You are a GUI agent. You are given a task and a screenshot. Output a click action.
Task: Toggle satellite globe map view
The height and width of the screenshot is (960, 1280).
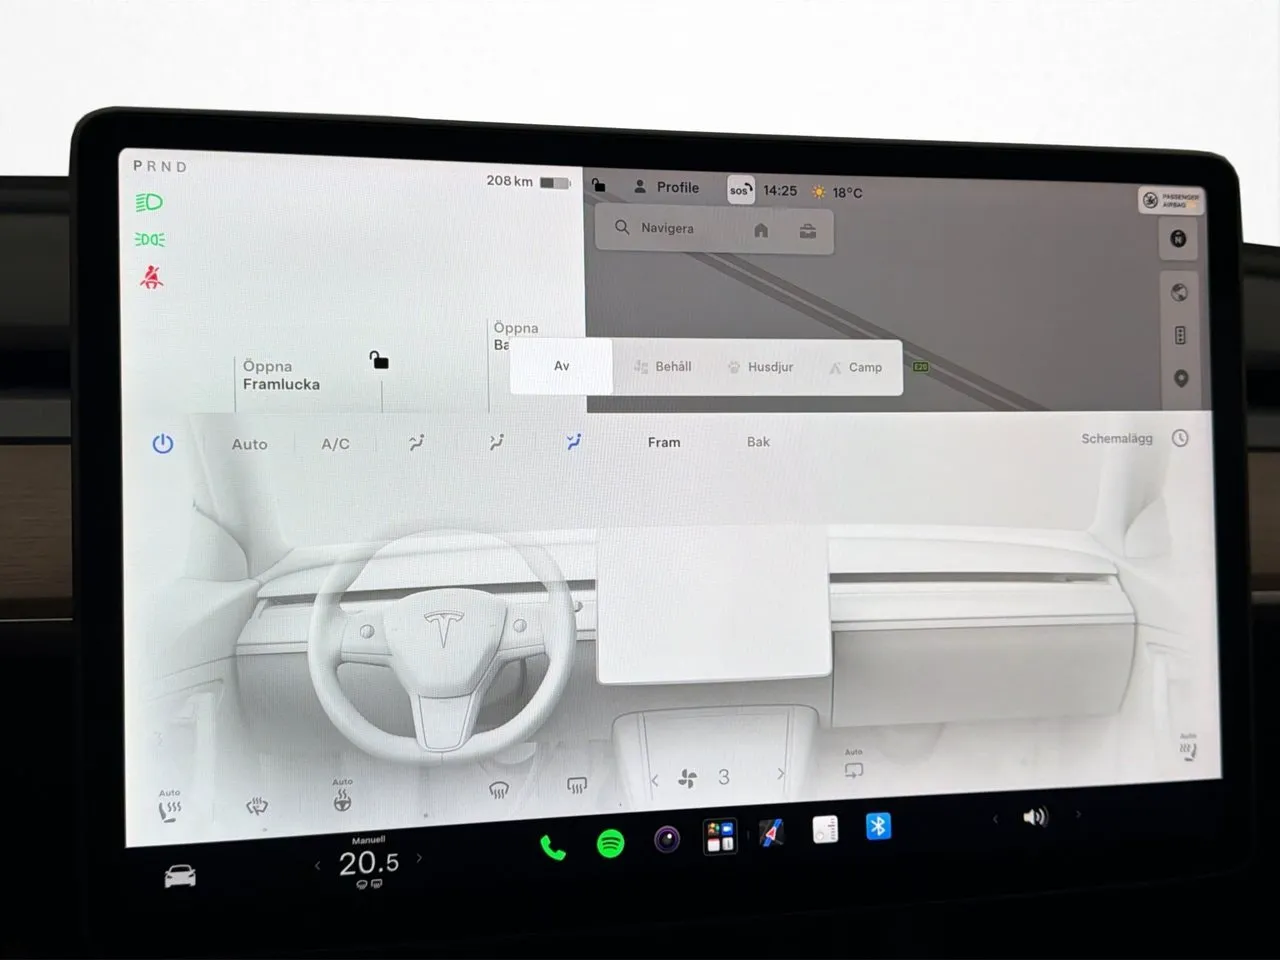[x=1180, y=292]
